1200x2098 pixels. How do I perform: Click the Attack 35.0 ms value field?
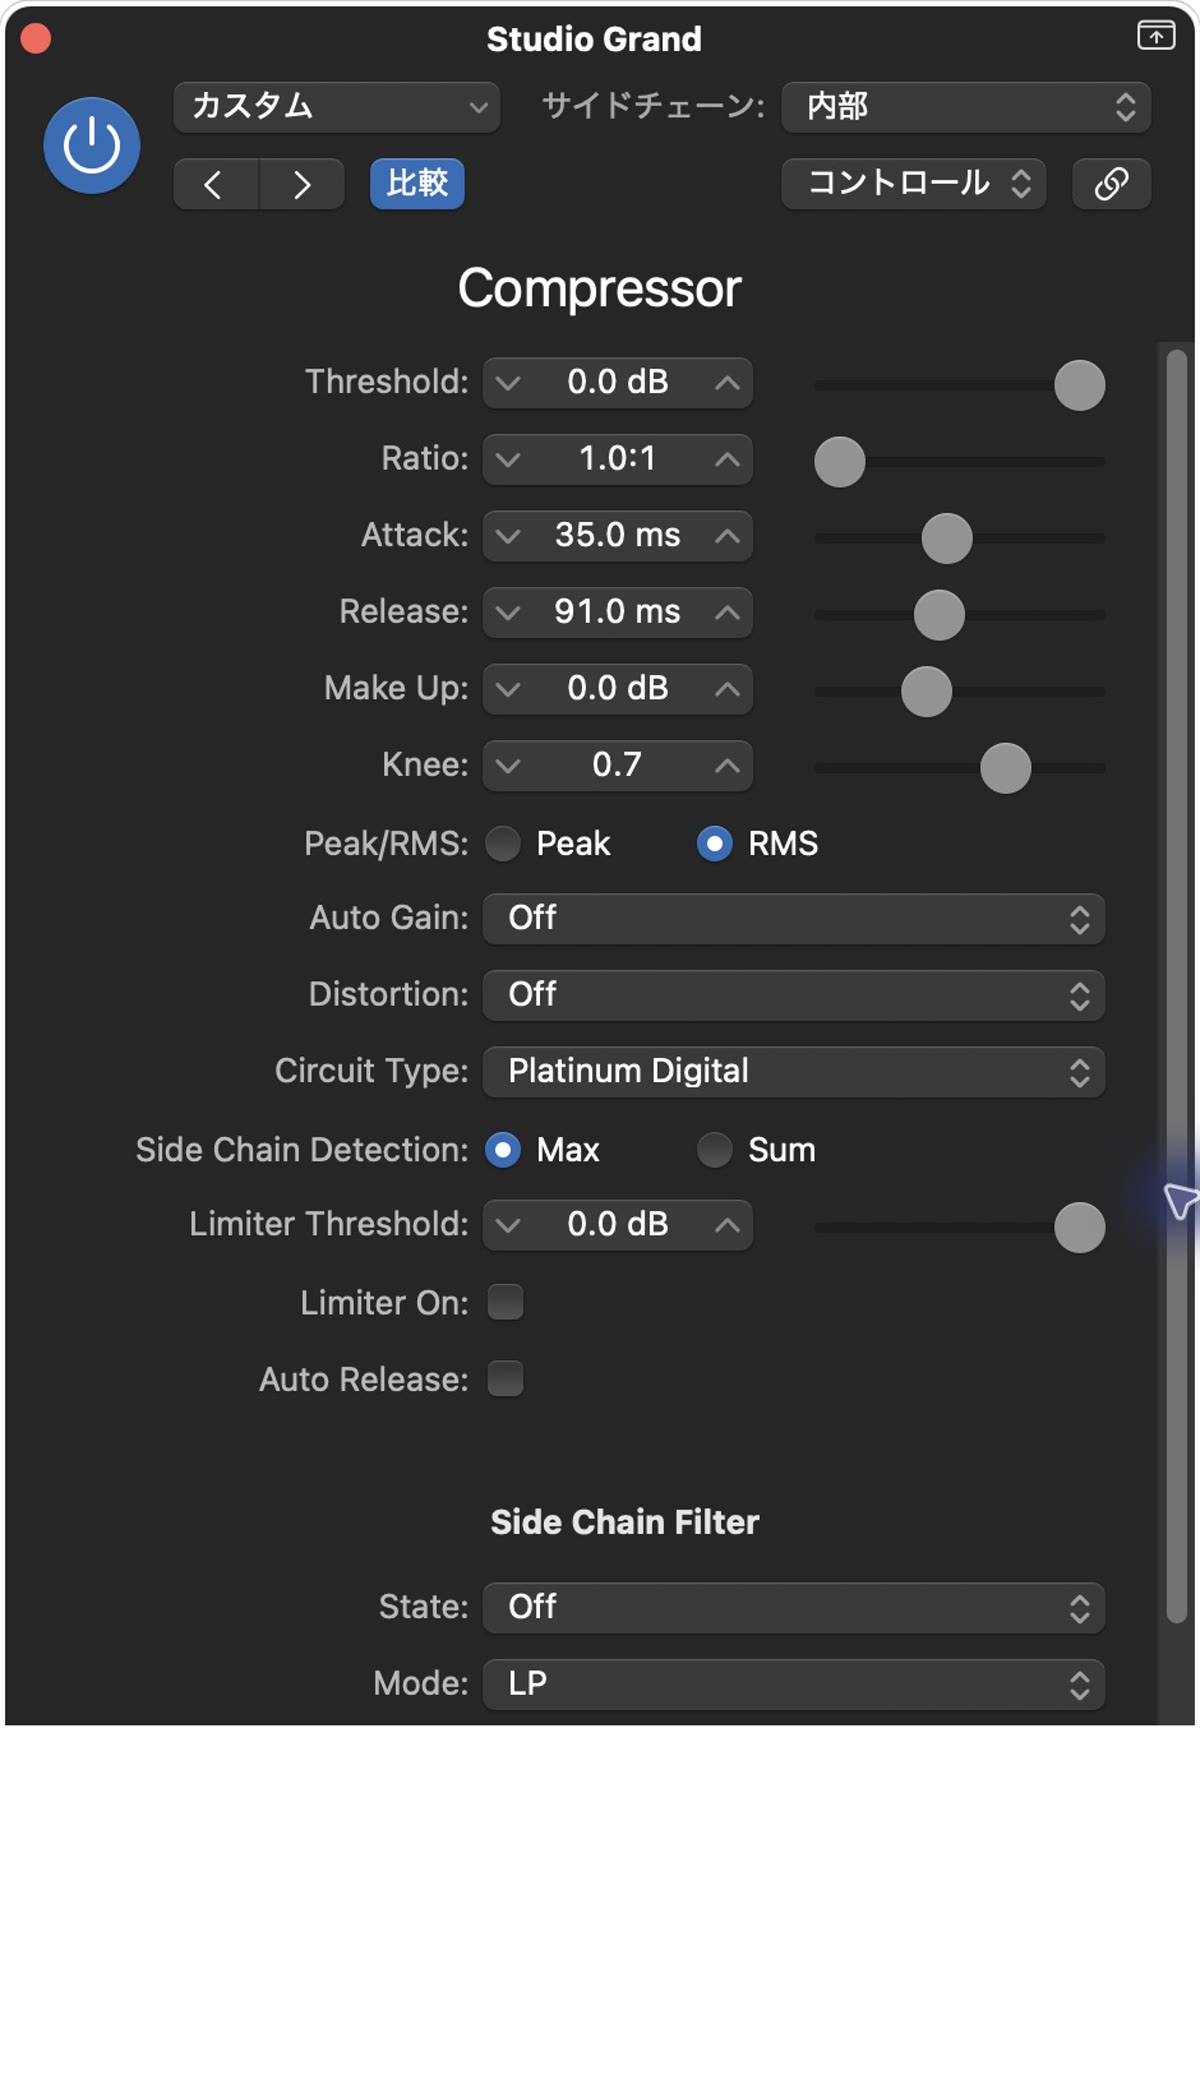click(x=618, y=536)
